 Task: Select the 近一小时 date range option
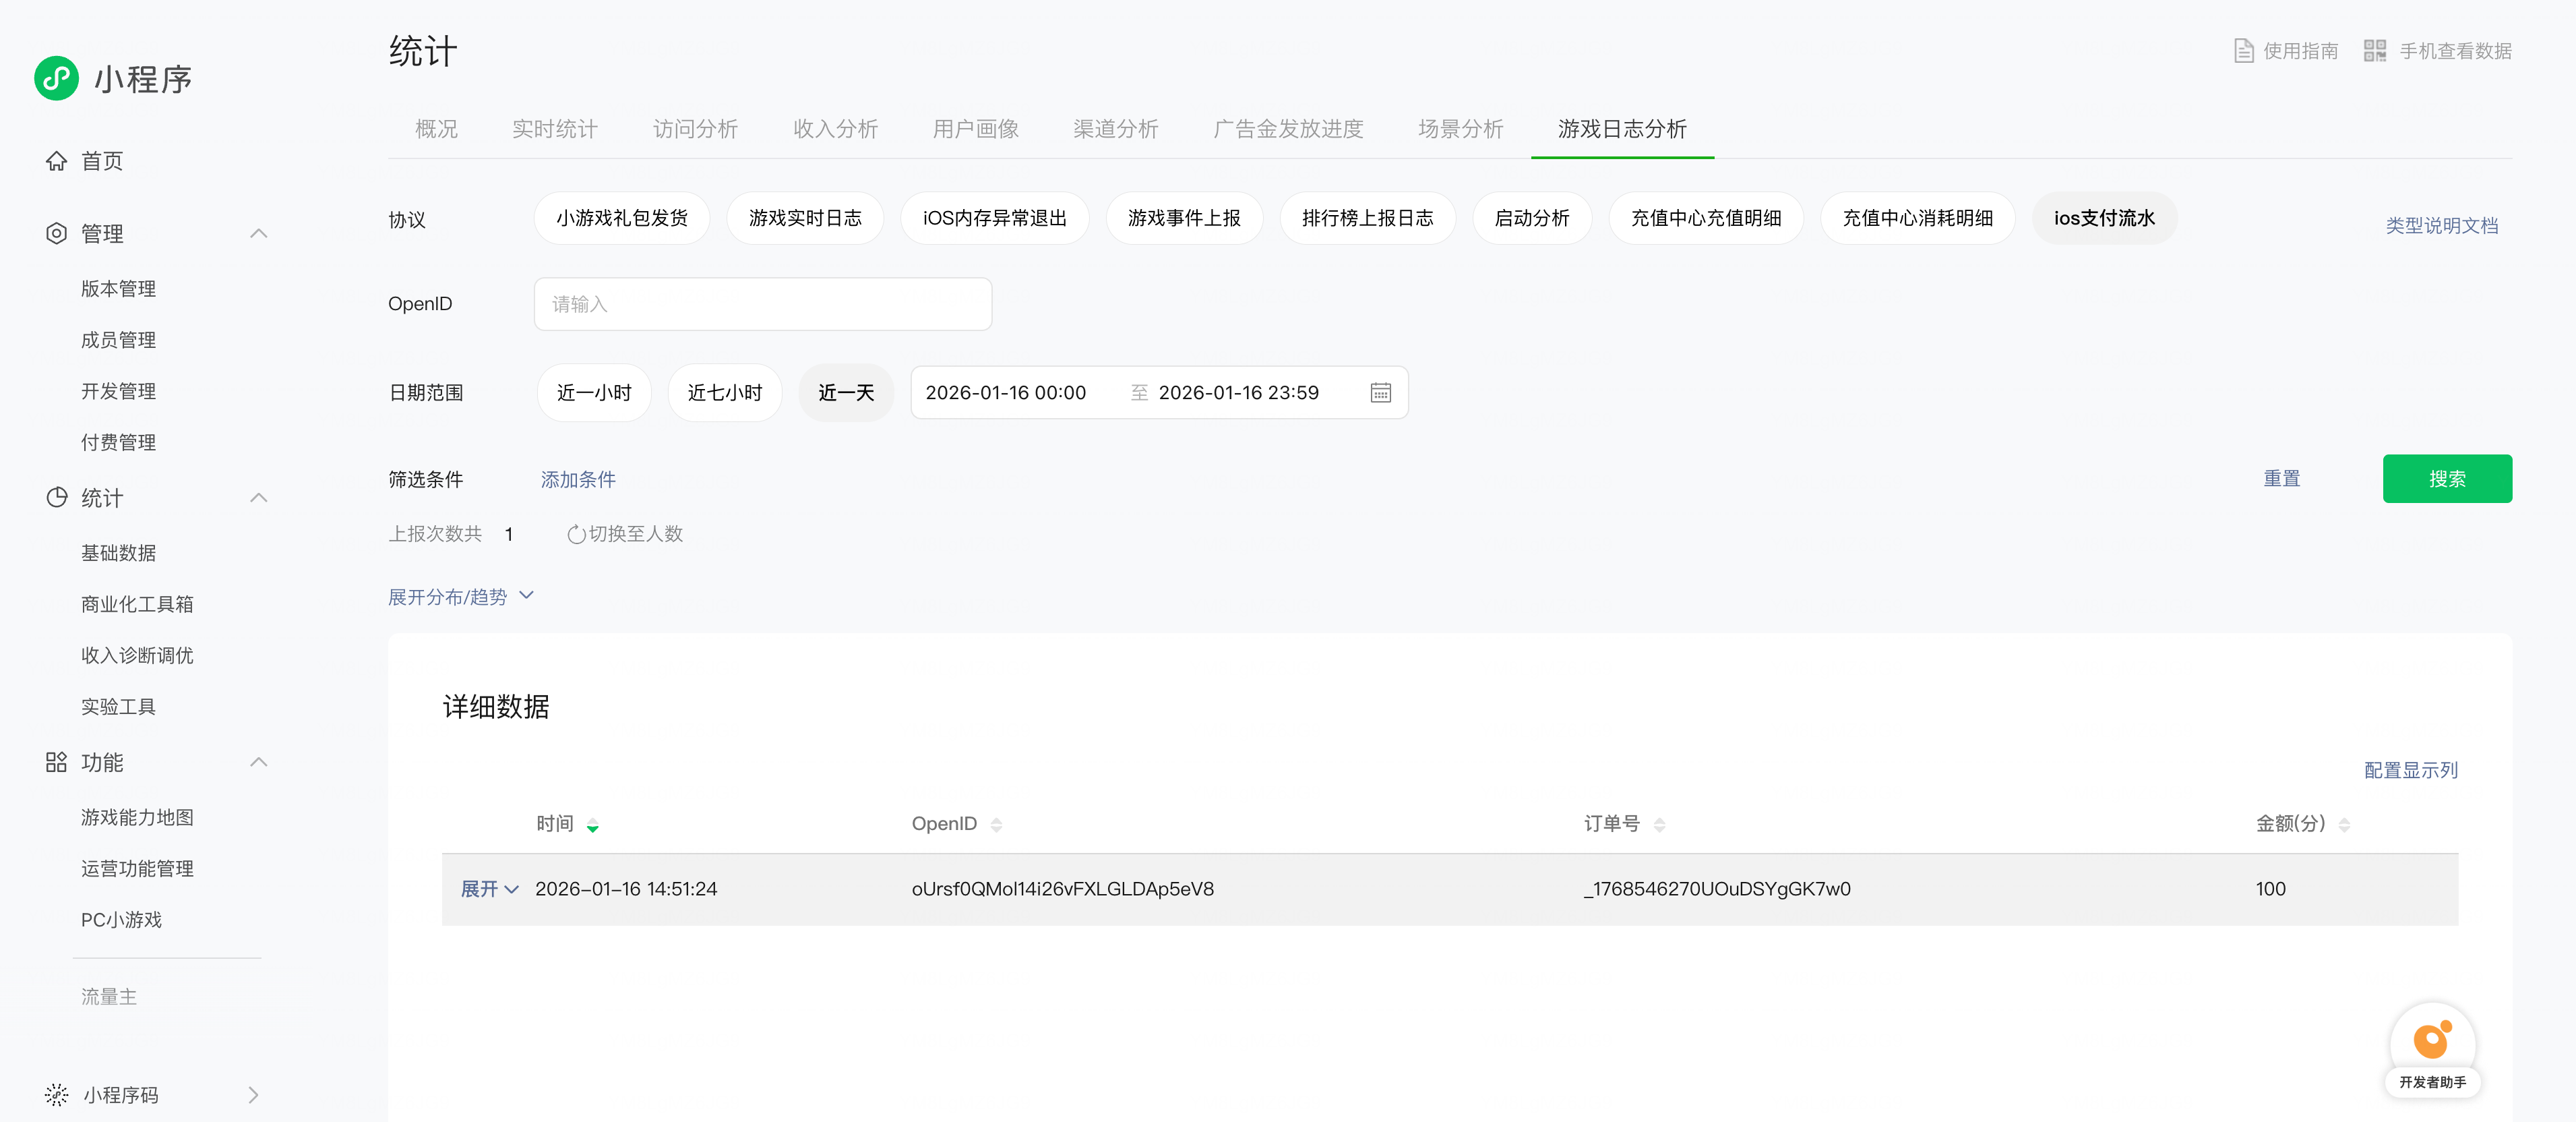click(594, 393)
